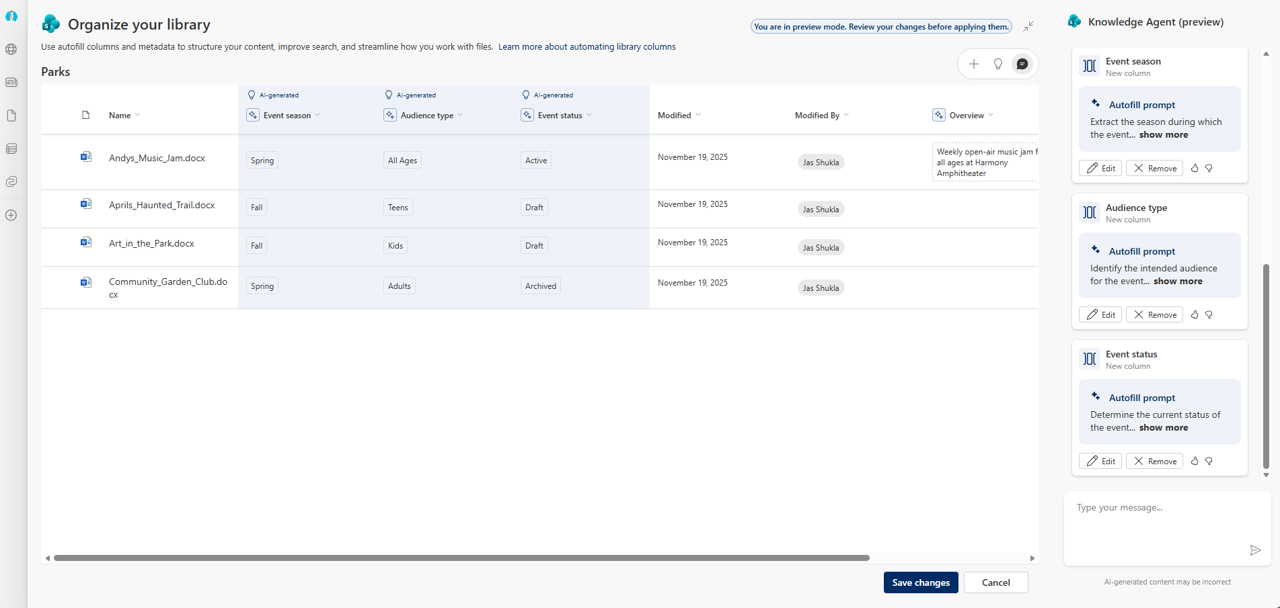
Task: Give thumbs up feedback on Event season column
Action: coord(1193,167)
